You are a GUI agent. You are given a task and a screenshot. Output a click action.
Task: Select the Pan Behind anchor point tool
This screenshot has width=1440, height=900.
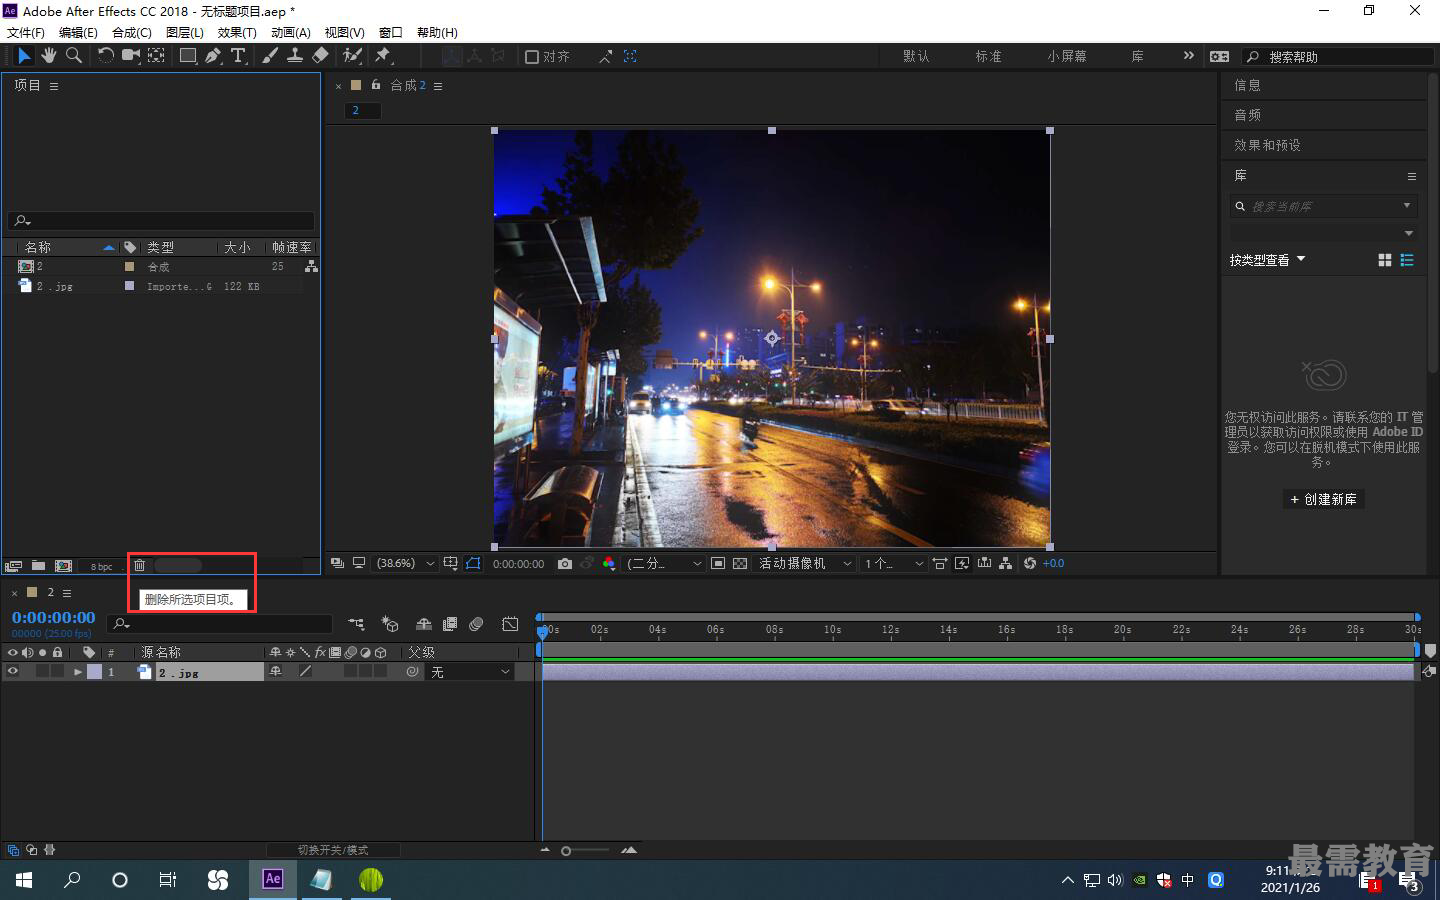pyautogui.click(x=157, y=56)
